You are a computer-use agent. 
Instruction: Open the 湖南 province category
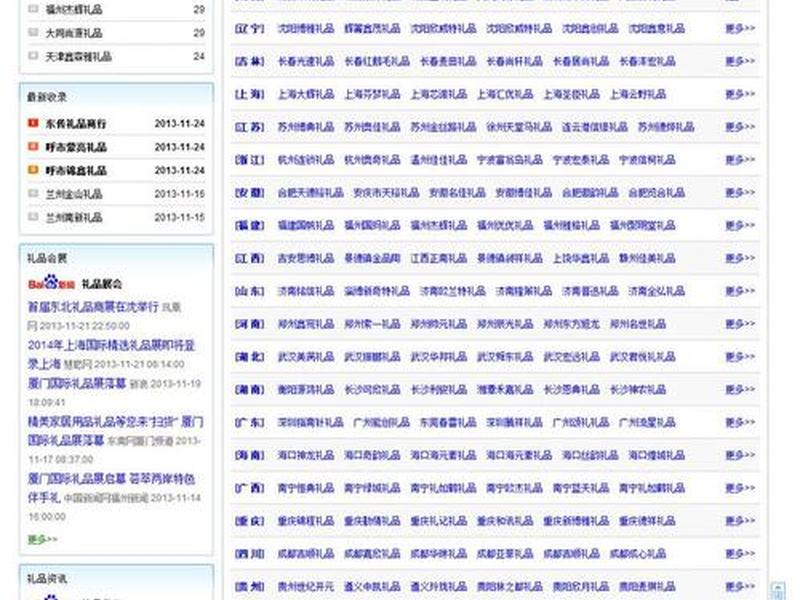click(249, 390)
